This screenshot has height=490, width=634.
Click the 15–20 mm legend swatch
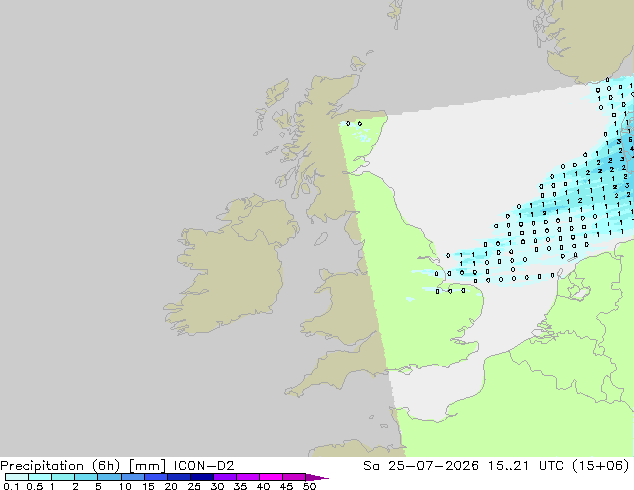(155, 477)
